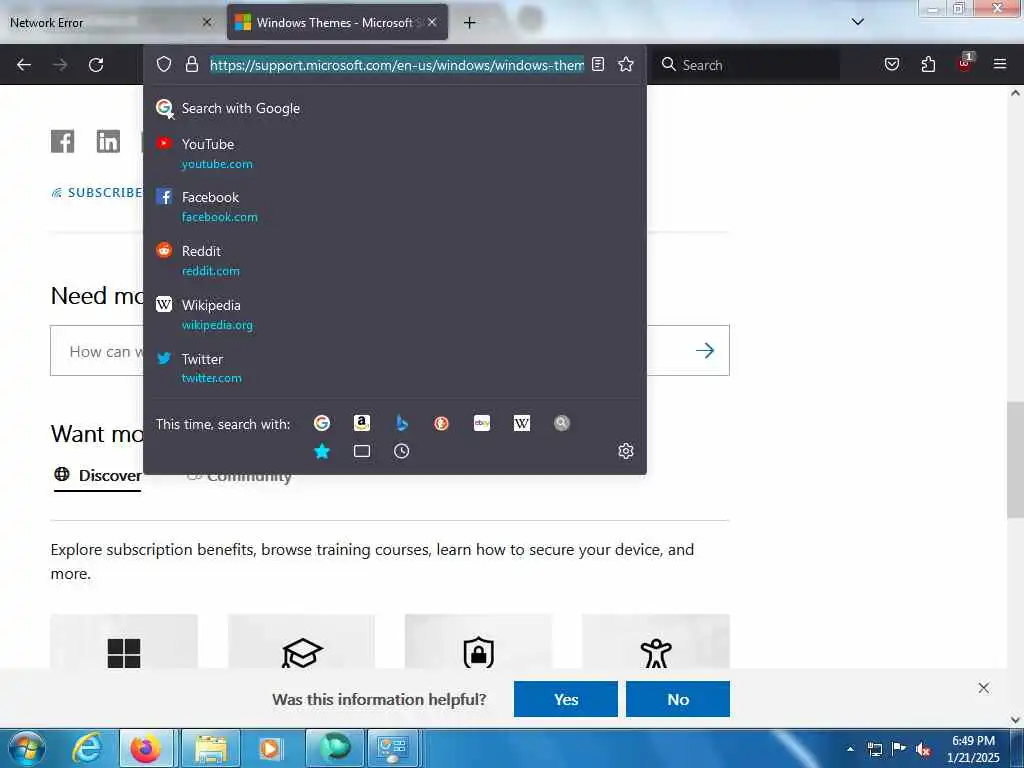Open Firefox application hamburger menu

1000,64
